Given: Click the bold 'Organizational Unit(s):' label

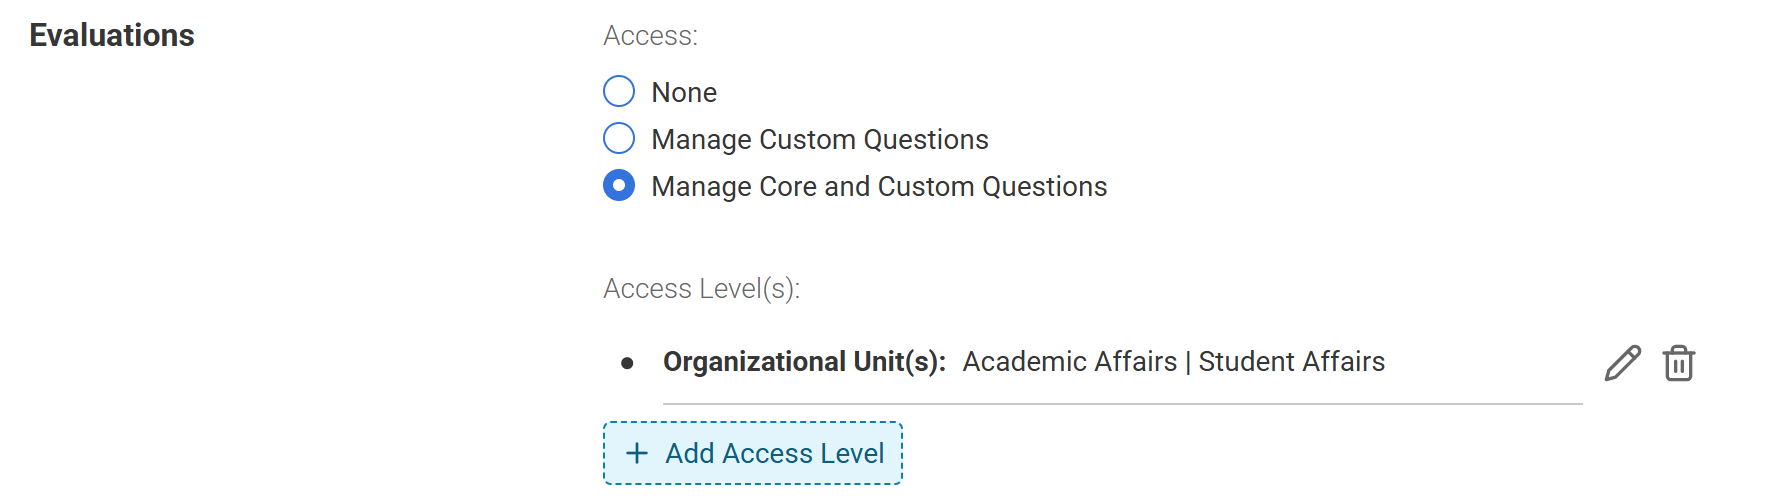Looking at the screenshot, I should click(x=804, y=362).
